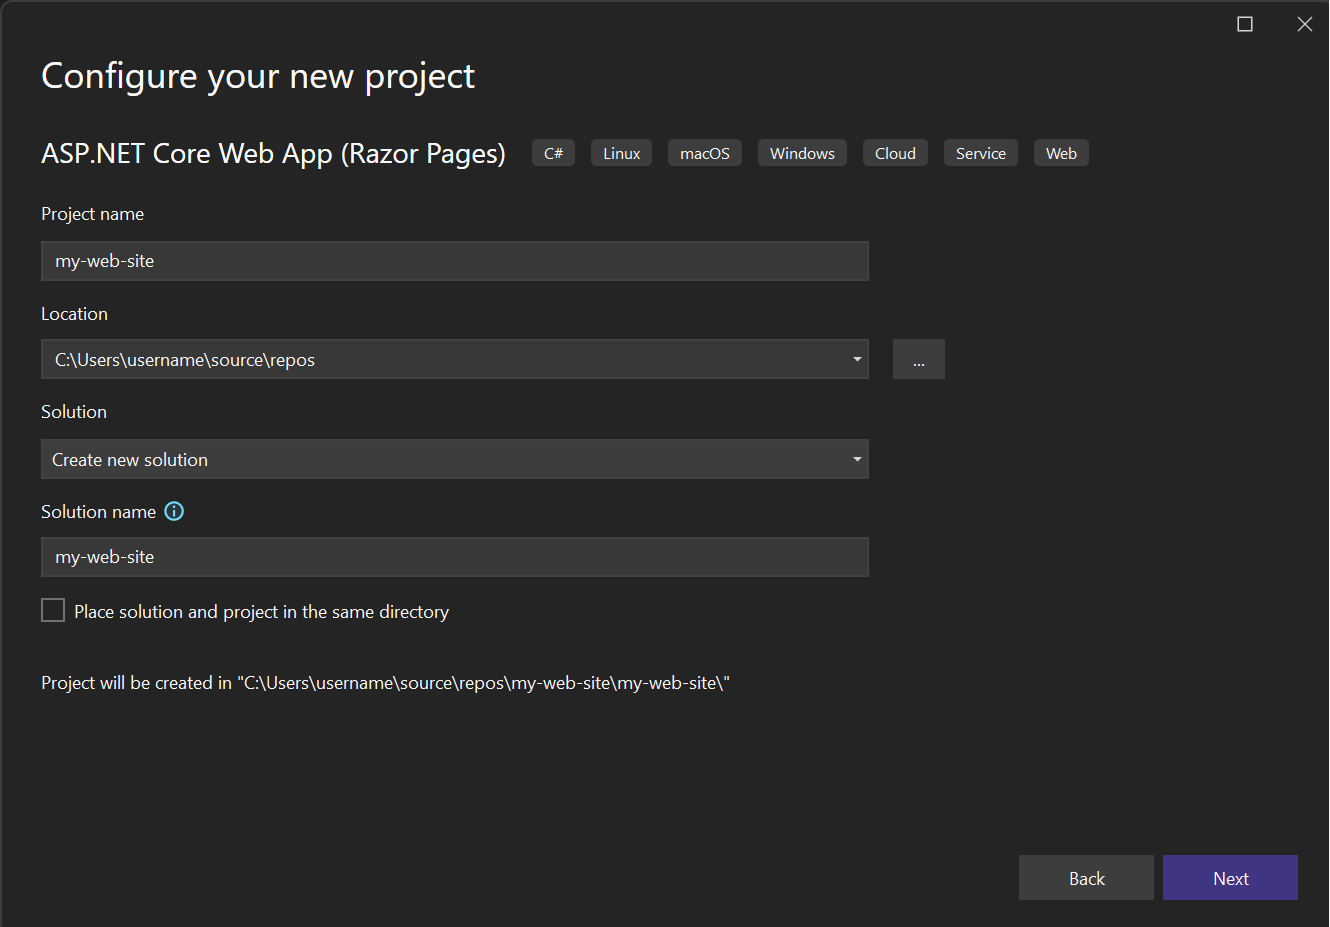Close the Configure your new project dialog

1305,24
